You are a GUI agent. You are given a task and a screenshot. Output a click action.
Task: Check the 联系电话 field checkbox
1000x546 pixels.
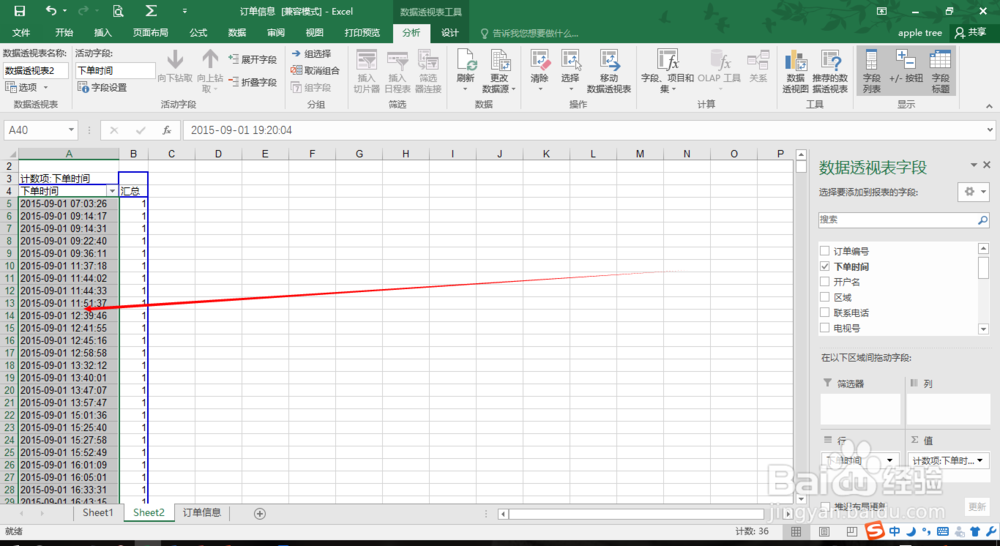click(825, 312)
